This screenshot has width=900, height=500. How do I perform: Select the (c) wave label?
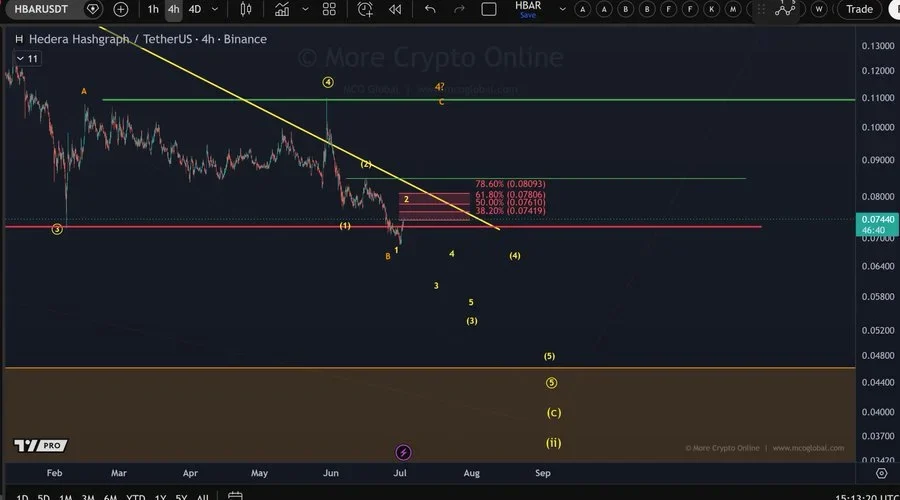pos(553,412)
